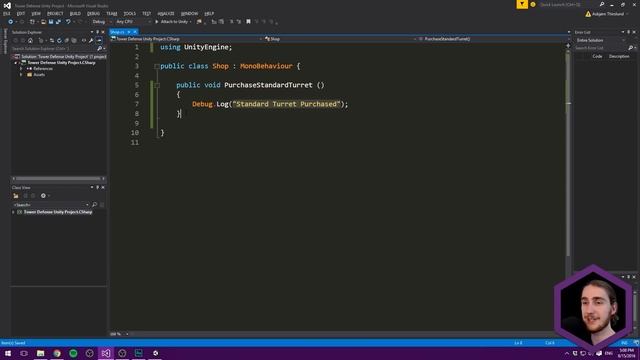This screenshot has width=640, height=360.
Task: Click the feedback smiley icon
Action: [x=533, y=4]
